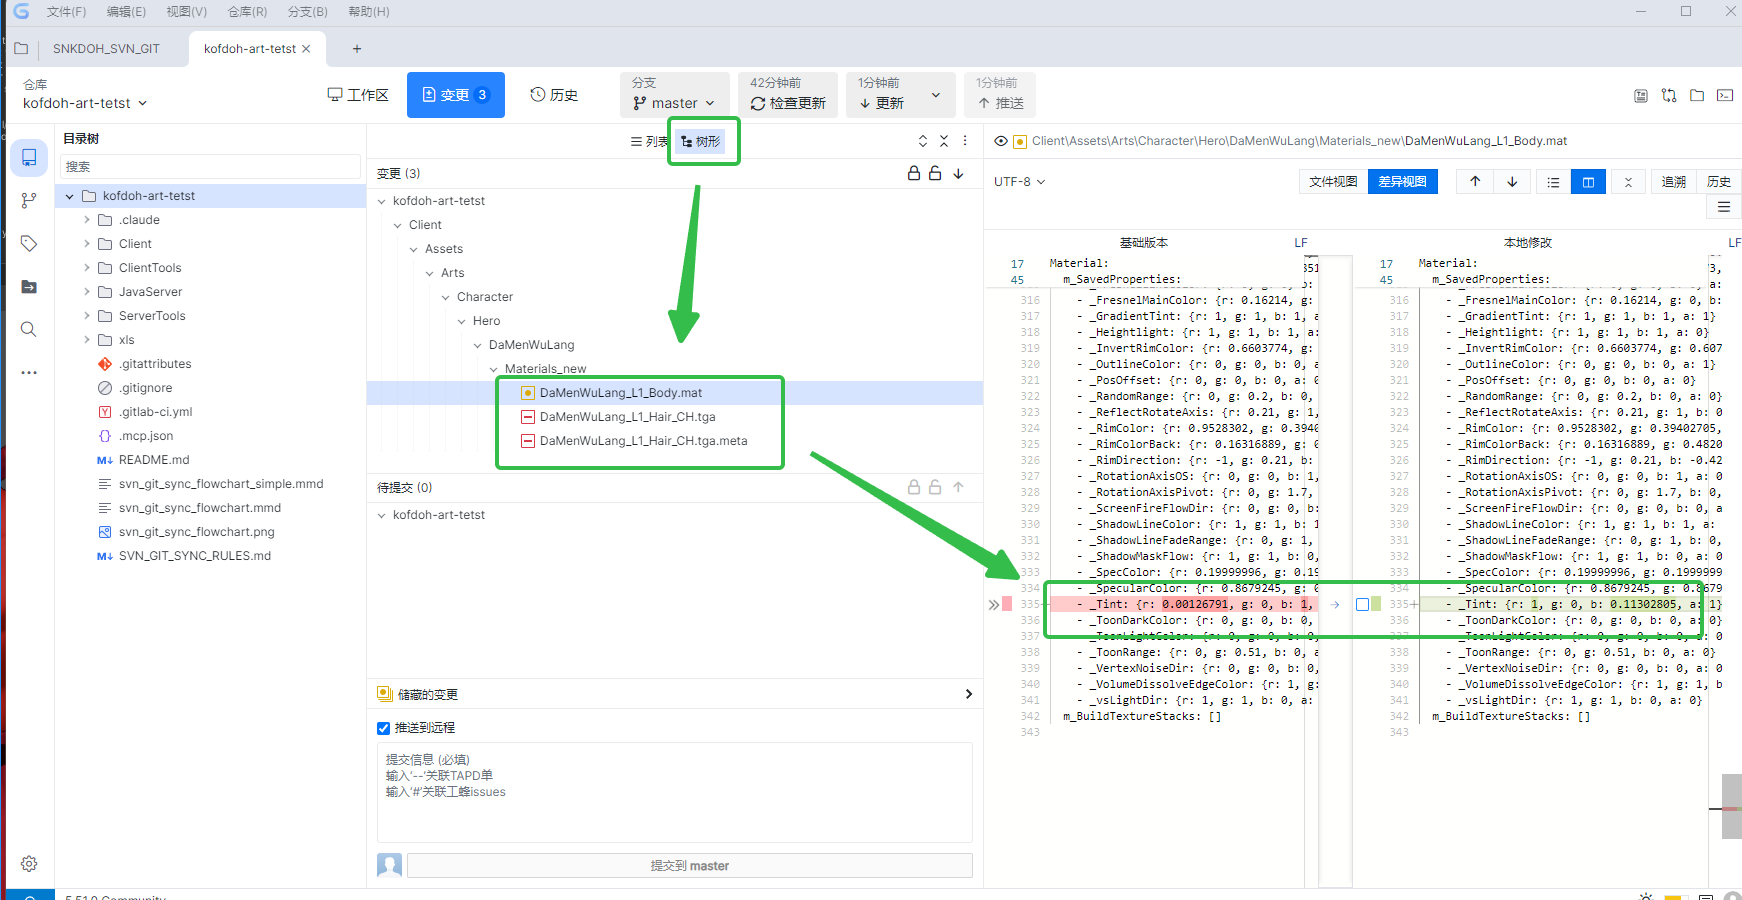Click the commit to master button

pos(690,866)
